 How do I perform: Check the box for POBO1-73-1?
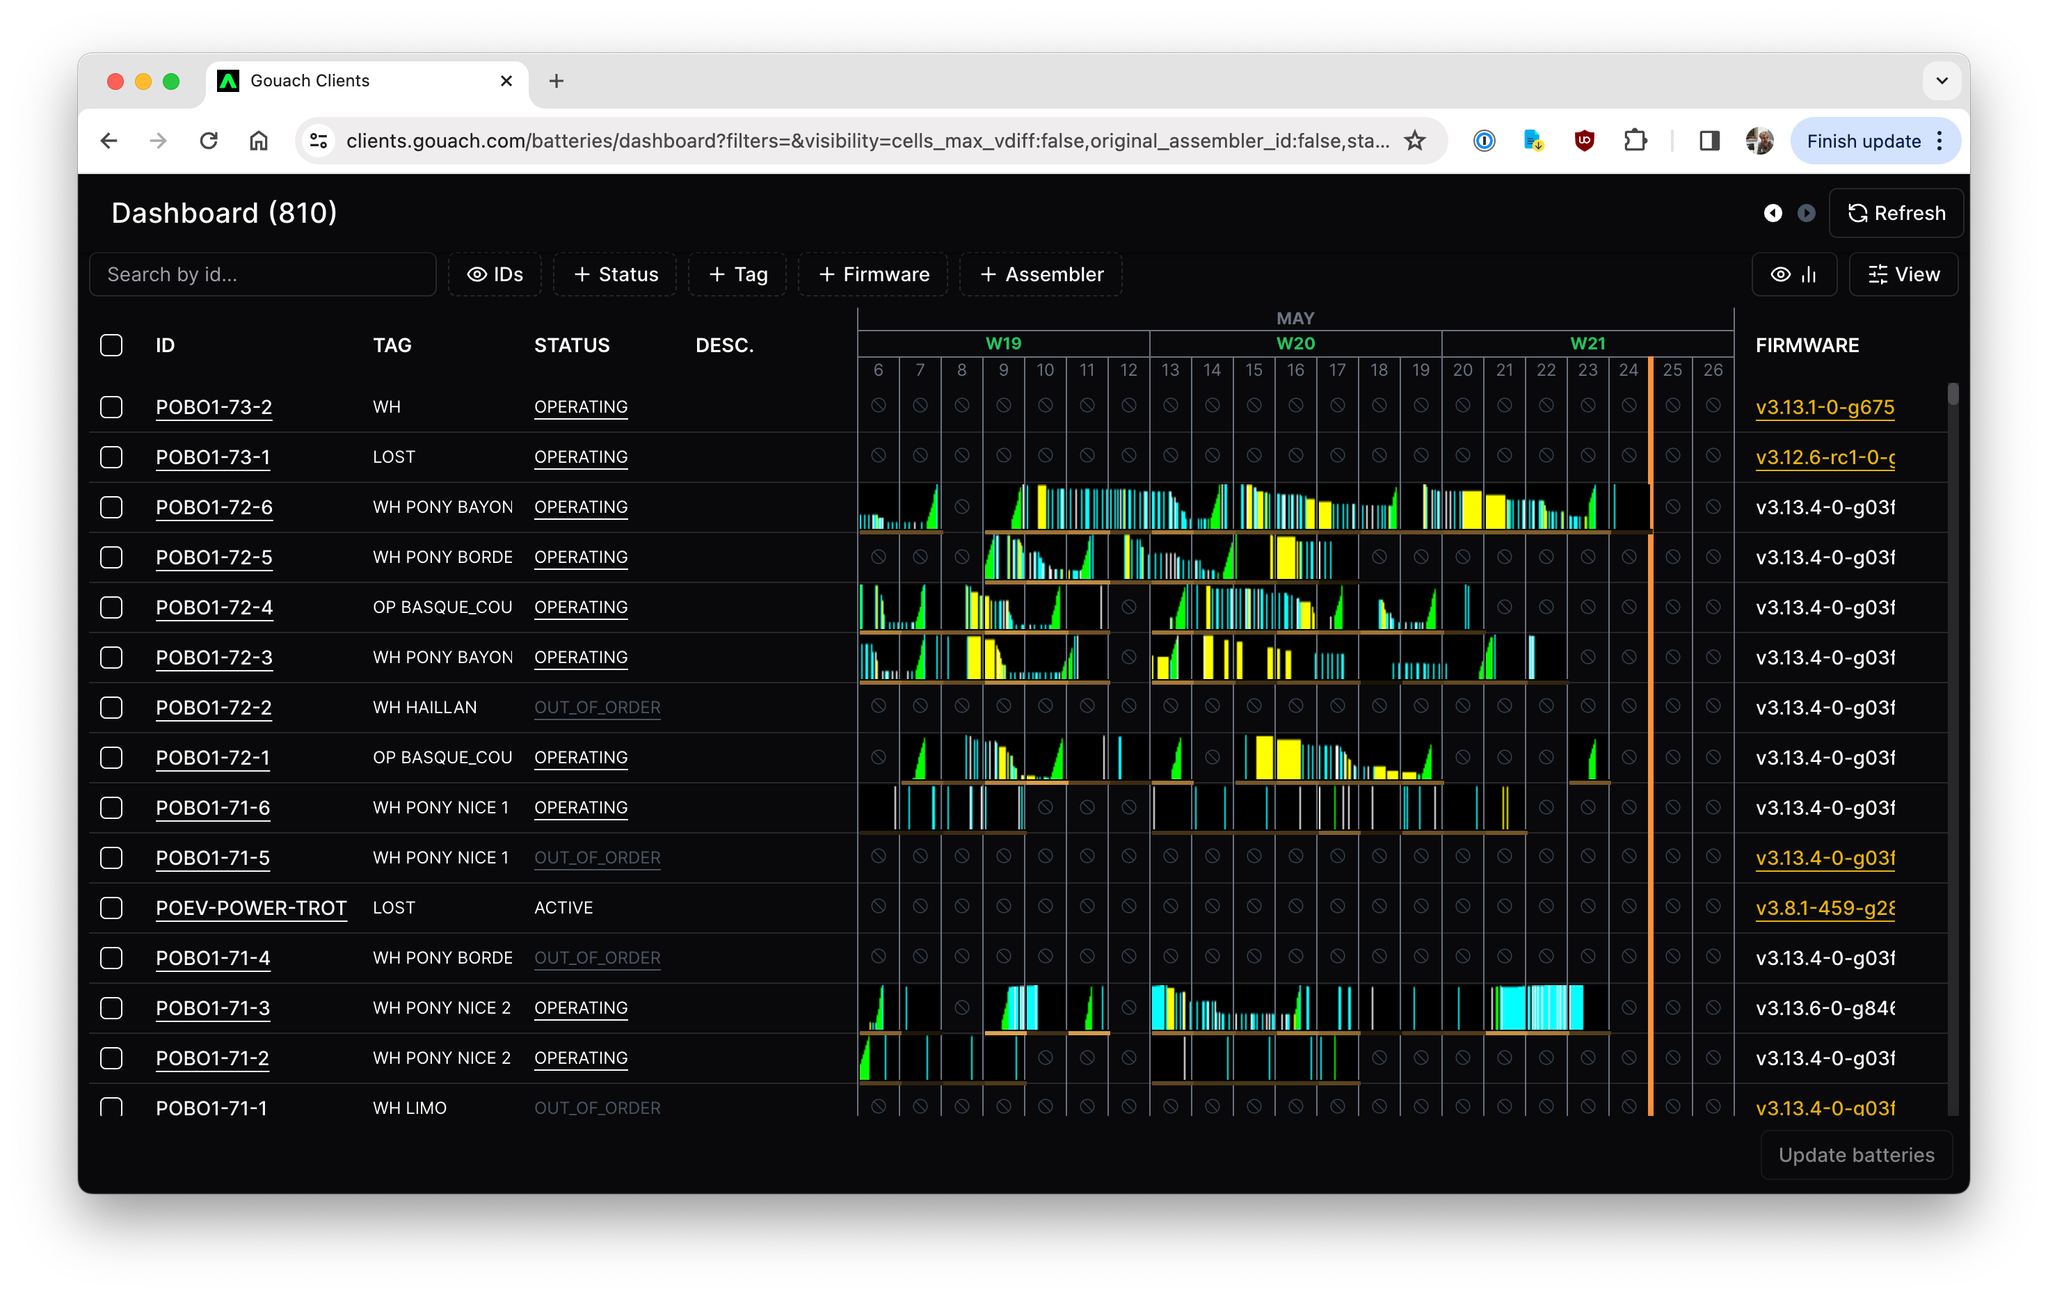click(111, 457)
